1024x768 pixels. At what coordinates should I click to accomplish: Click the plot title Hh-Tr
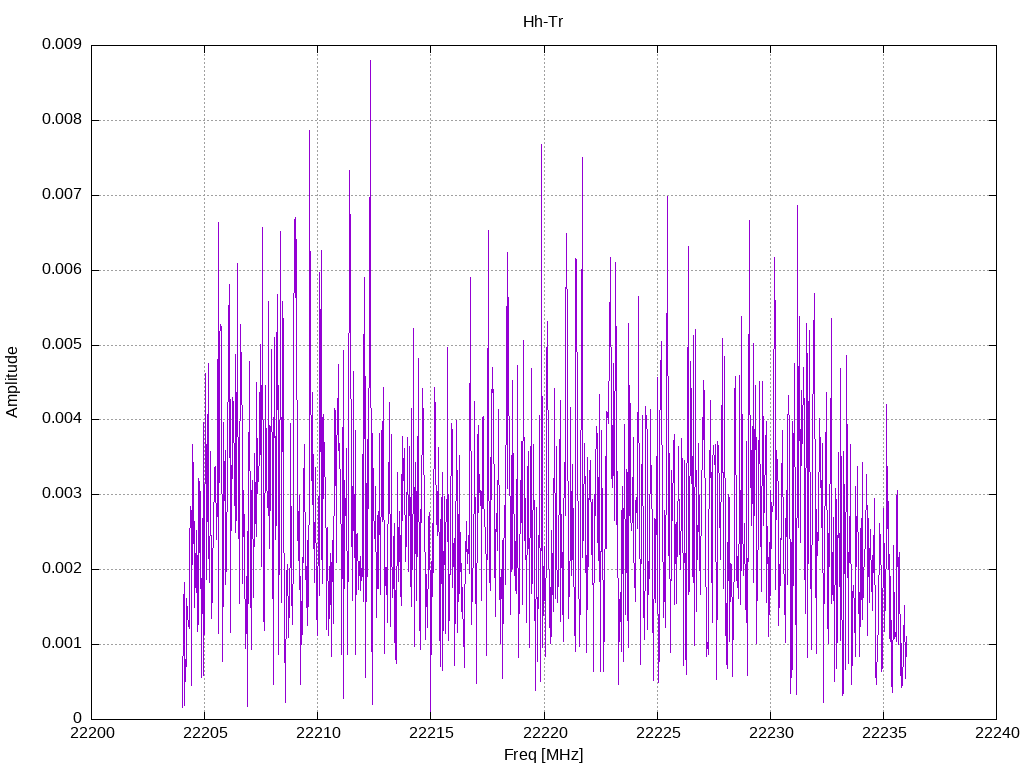click(543, 22)
